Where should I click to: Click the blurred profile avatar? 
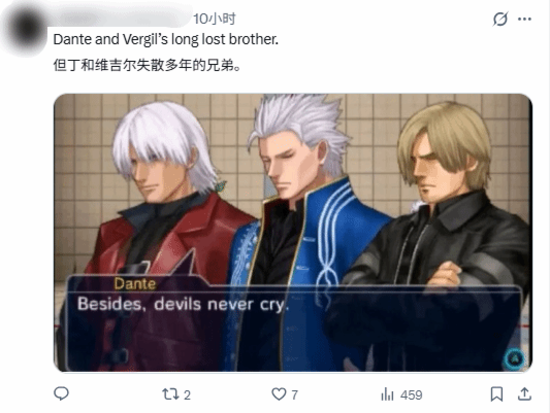[25, 28]
